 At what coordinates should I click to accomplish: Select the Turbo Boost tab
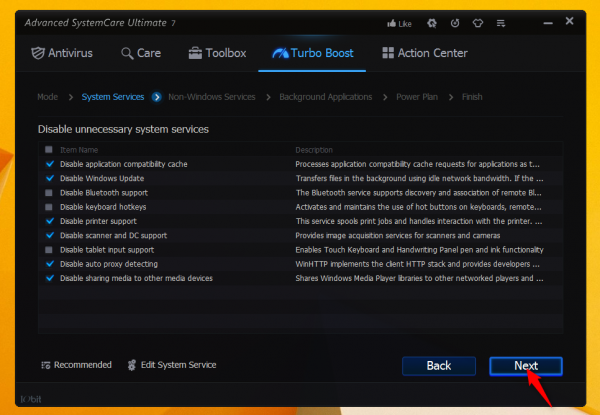313,53
